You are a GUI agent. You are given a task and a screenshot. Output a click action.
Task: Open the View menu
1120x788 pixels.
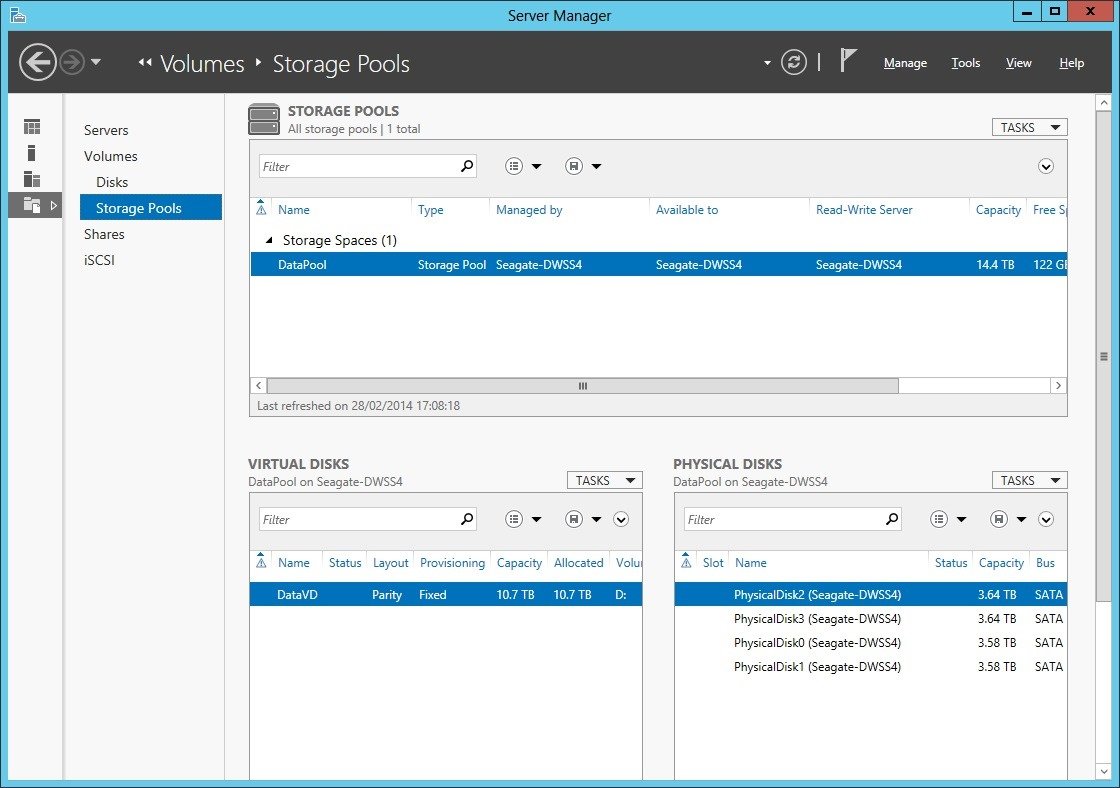[x=1019, y=63]
